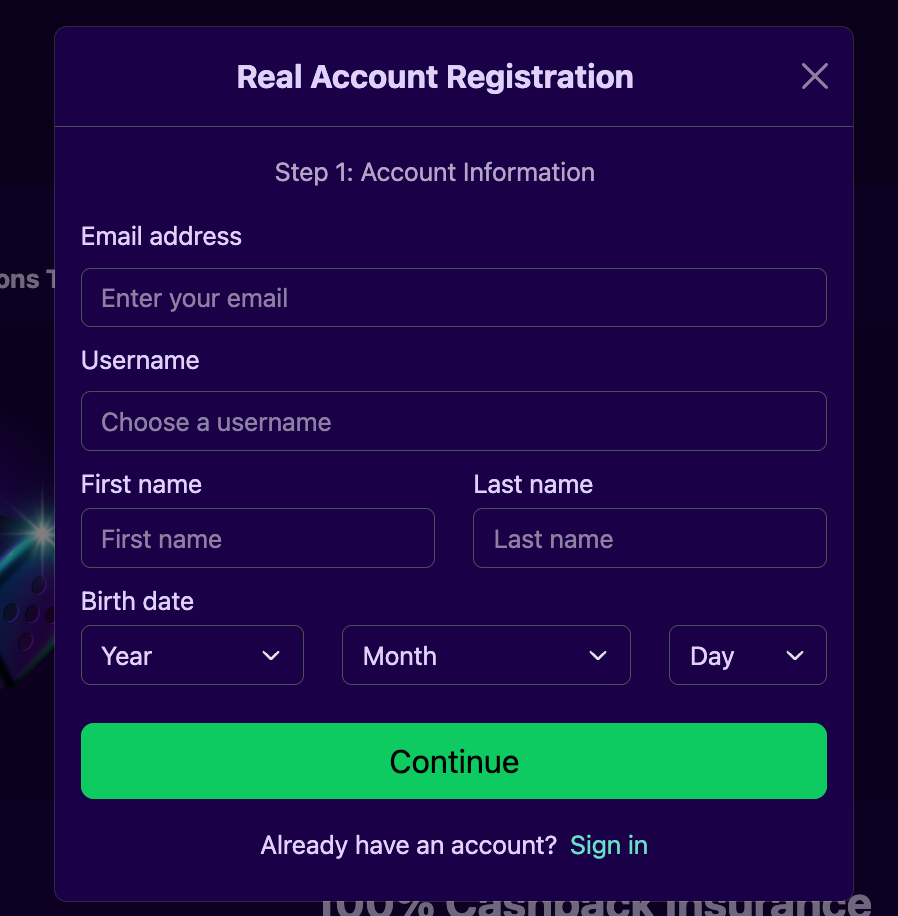This screenshot has height=916, width=898.
Task: Open the Year dropdown
Action: tap(192, 655)
